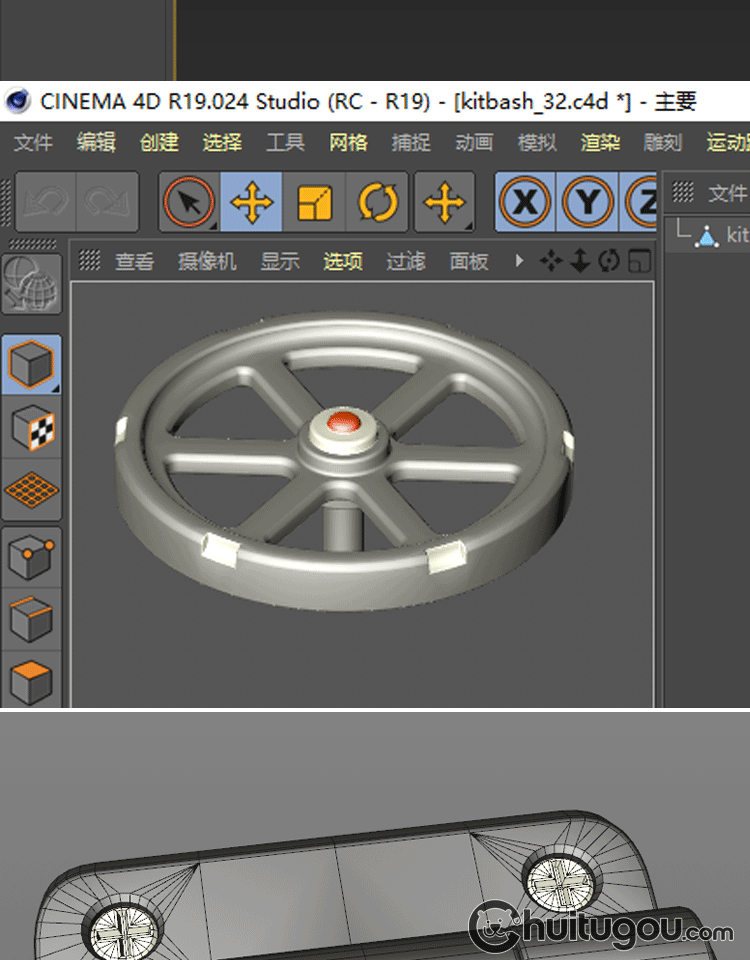Viewport: 750px width, 960px height.
Task: Activate the highlighted Move tool
Action: pos(252,202)
